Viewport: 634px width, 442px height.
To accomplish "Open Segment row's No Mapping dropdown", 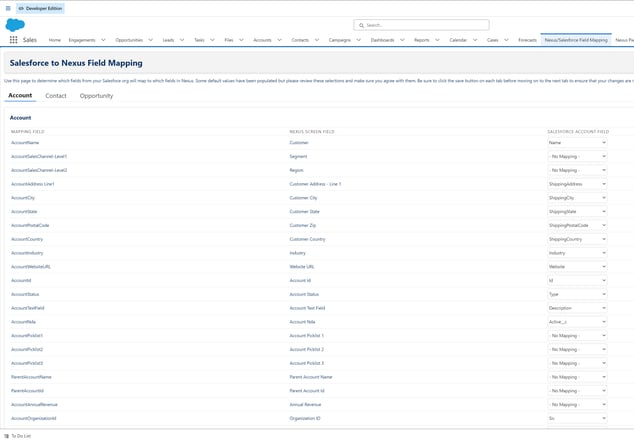I will (577, 156).
